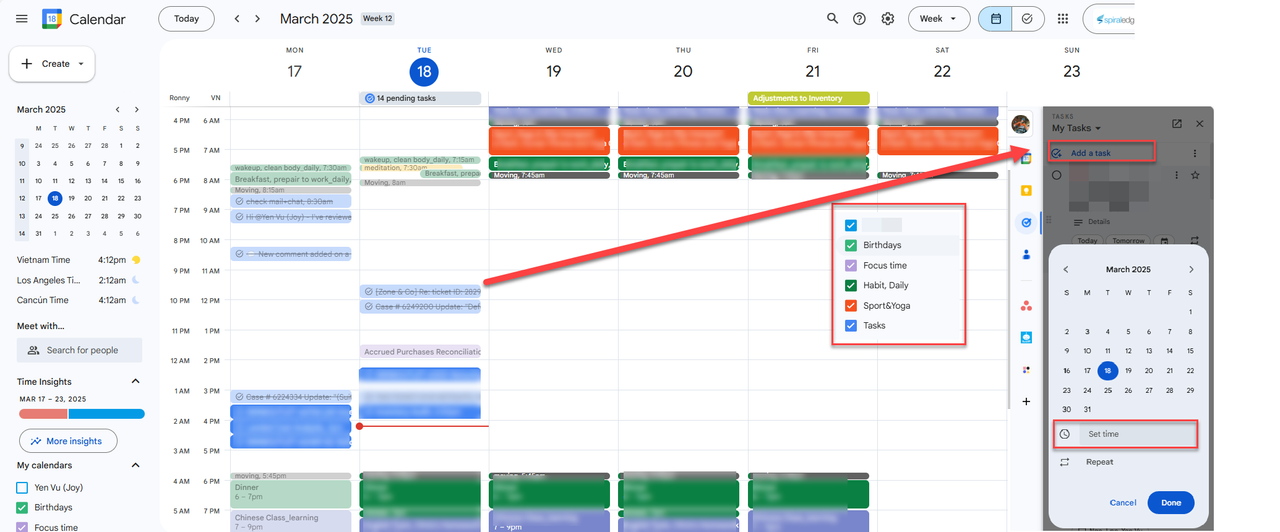Open More insights

(x=68, y=441)
